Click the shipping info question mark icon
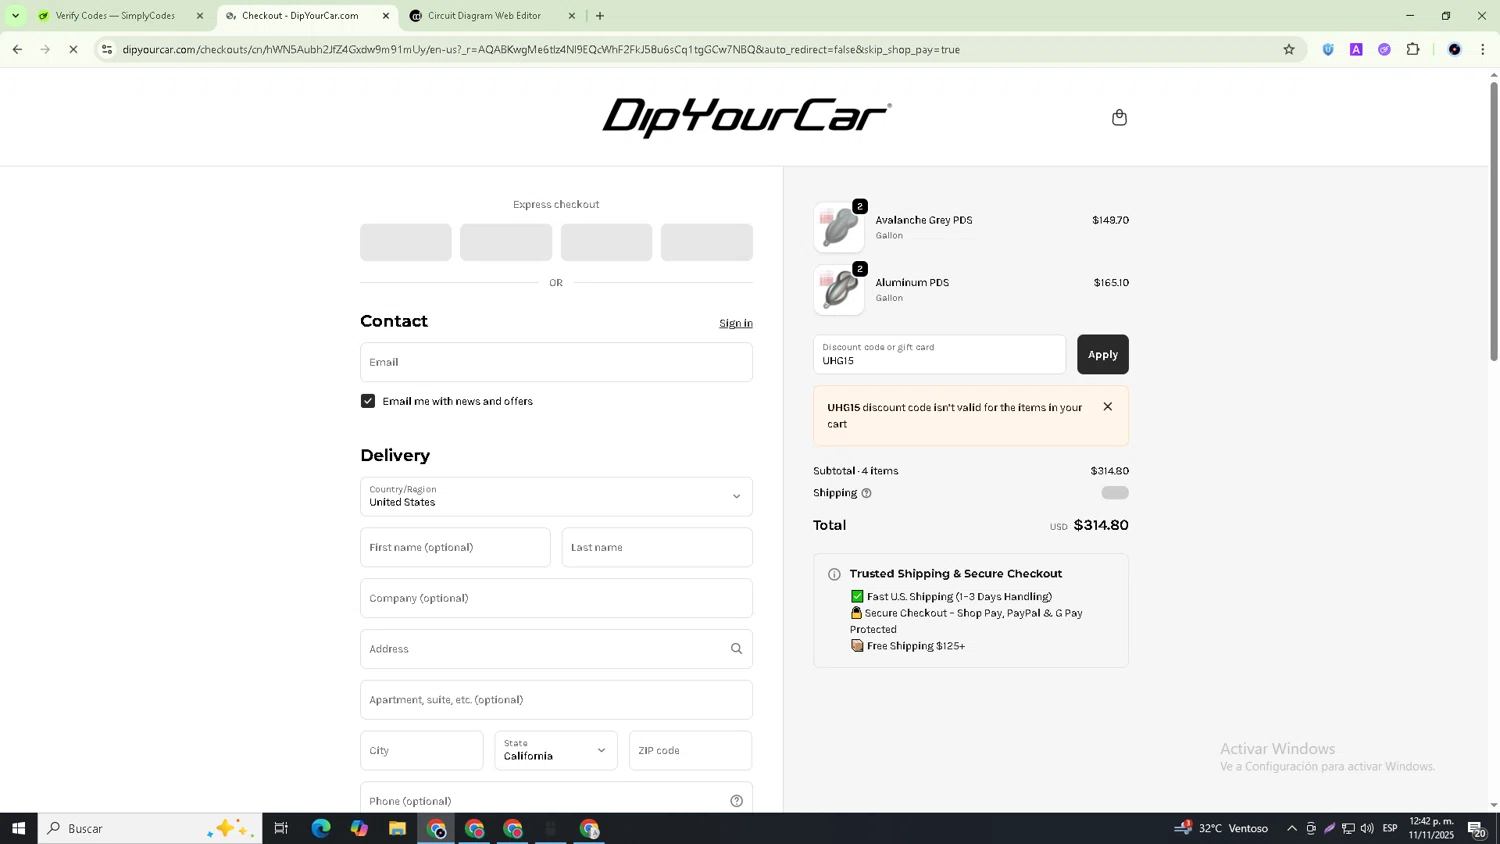 [x=866, y=493]
